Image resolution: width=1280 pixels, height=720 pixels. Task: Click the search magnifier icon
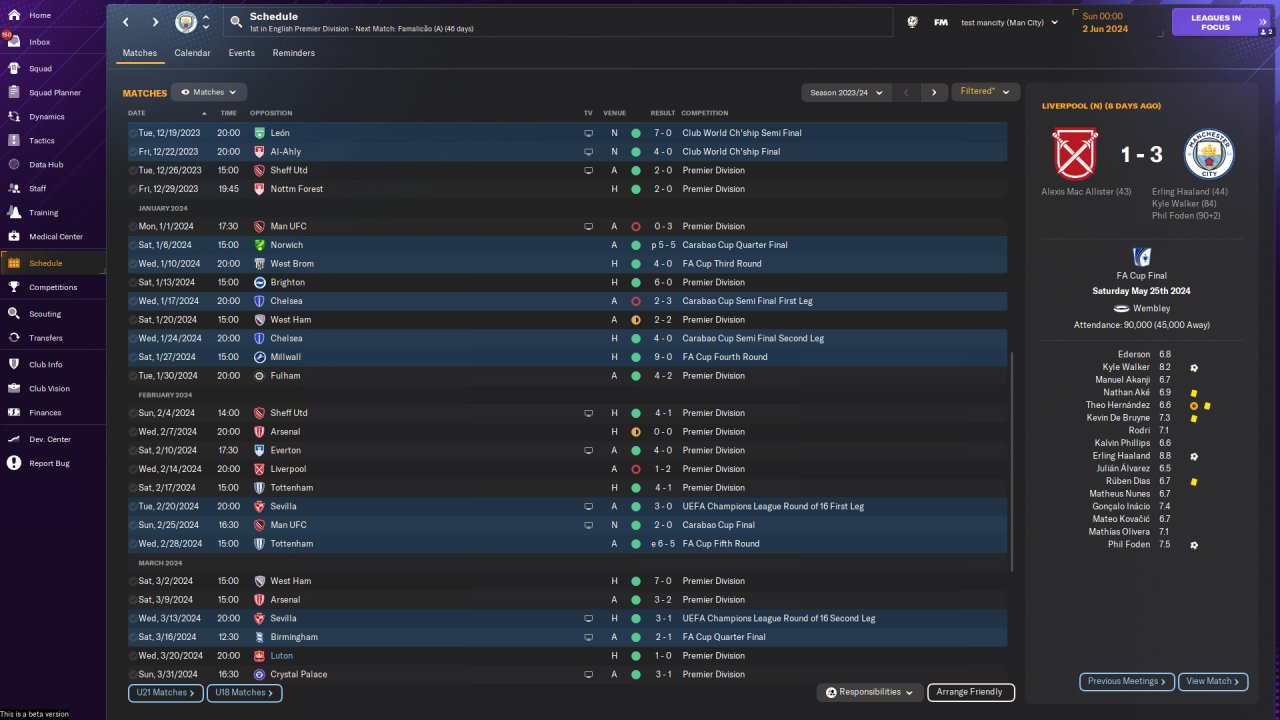click(235, 21)
